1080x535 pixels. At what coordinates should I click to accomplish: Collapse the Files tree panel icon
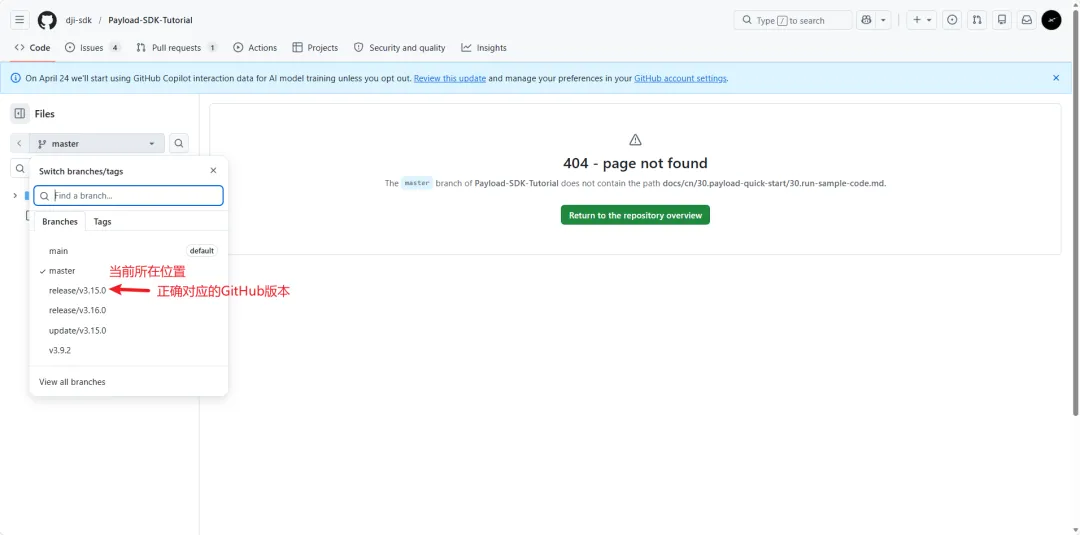(19, 114)
